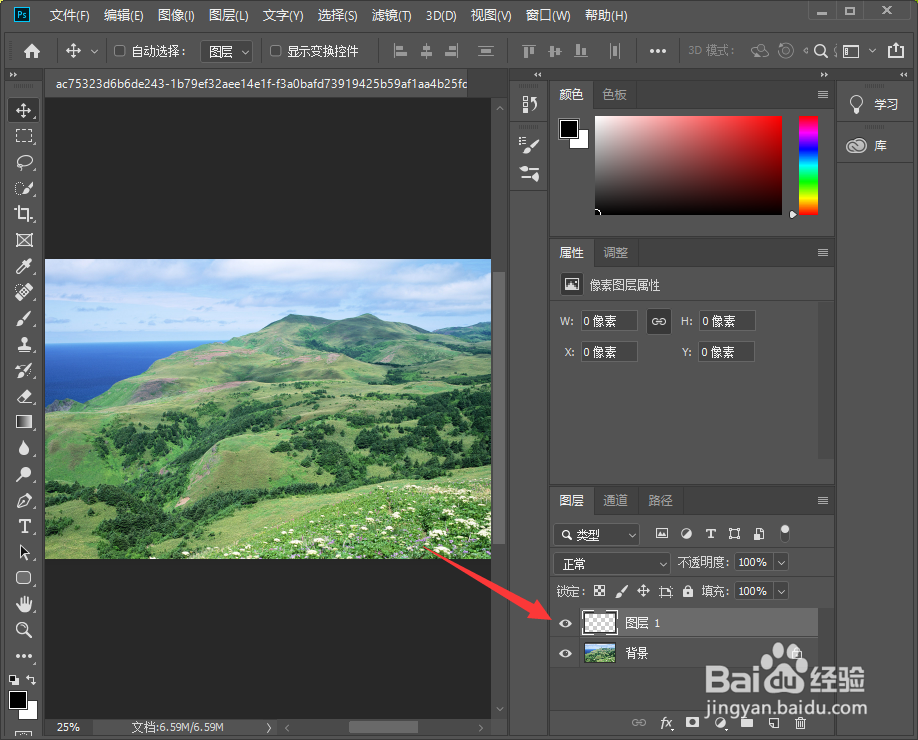Toggle lock transparent pixels
918x740 pixels.
[x=600, y=591]
